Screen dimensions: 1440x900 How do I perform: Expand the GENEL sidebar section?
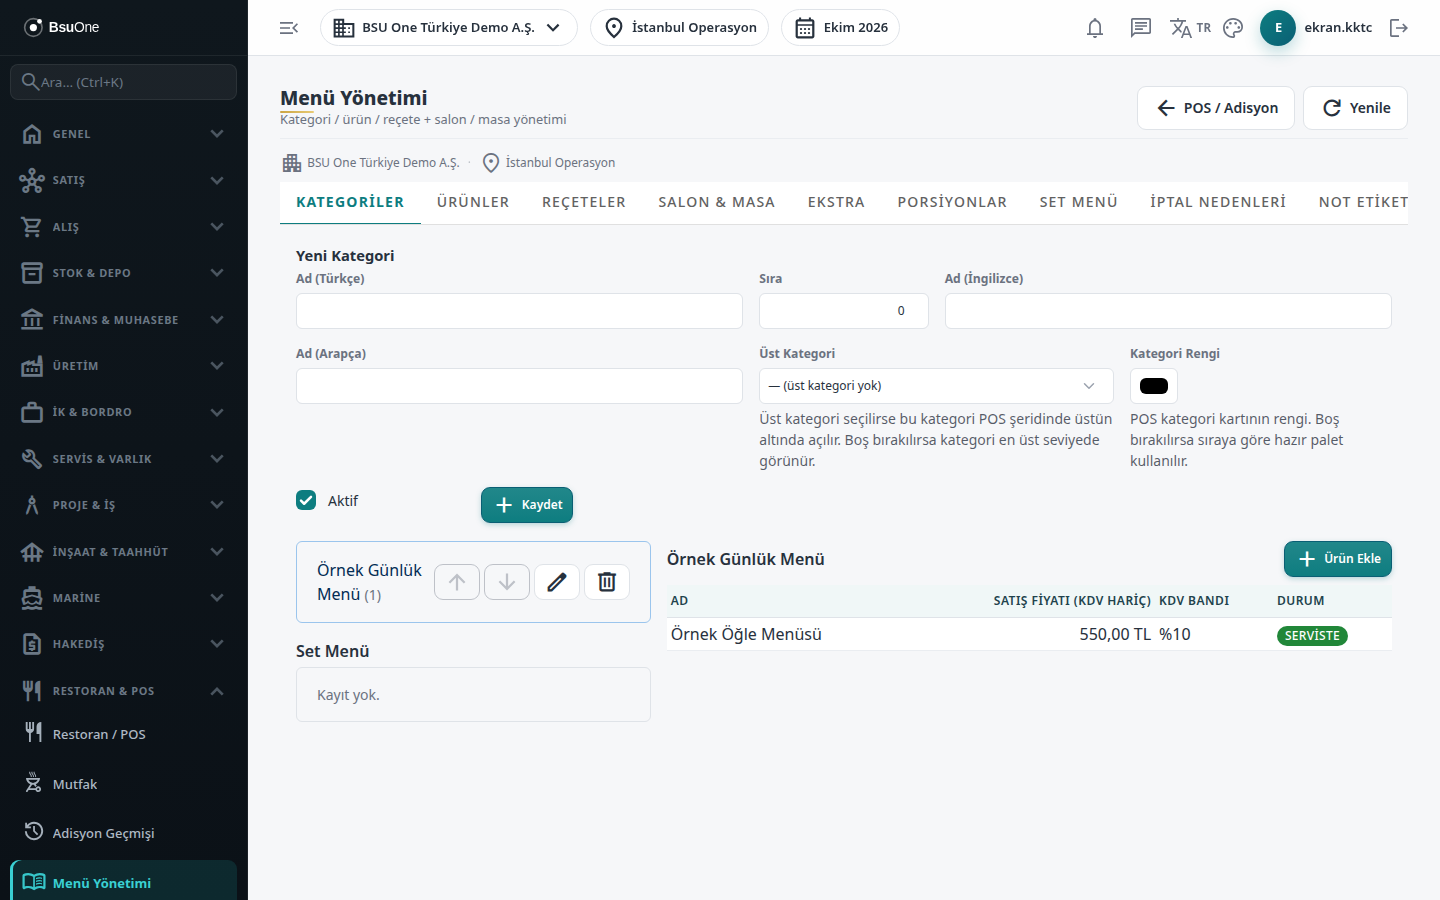[124, 134]
